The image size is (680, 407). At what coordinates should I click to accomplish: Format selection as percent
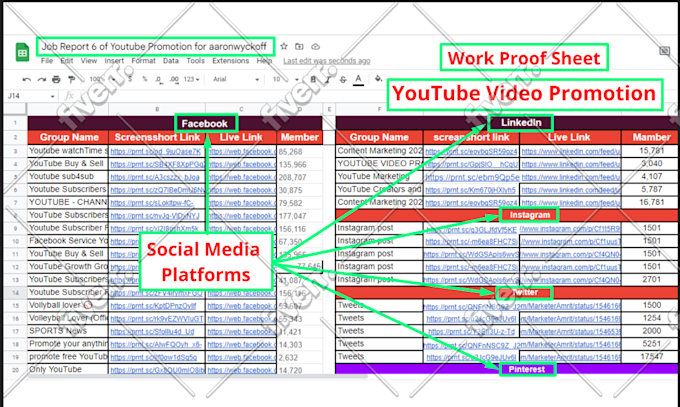pos(144,79)
